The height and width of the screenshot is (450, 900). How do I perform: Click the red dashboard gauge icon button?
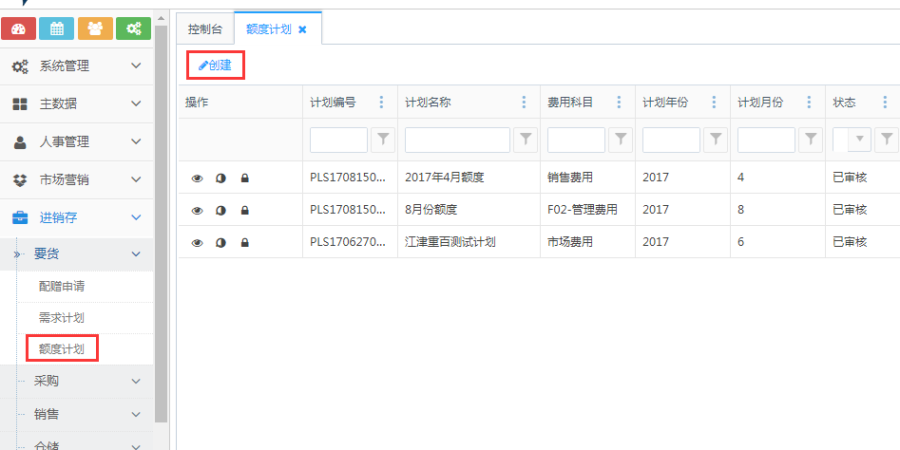tap(19, 29)
